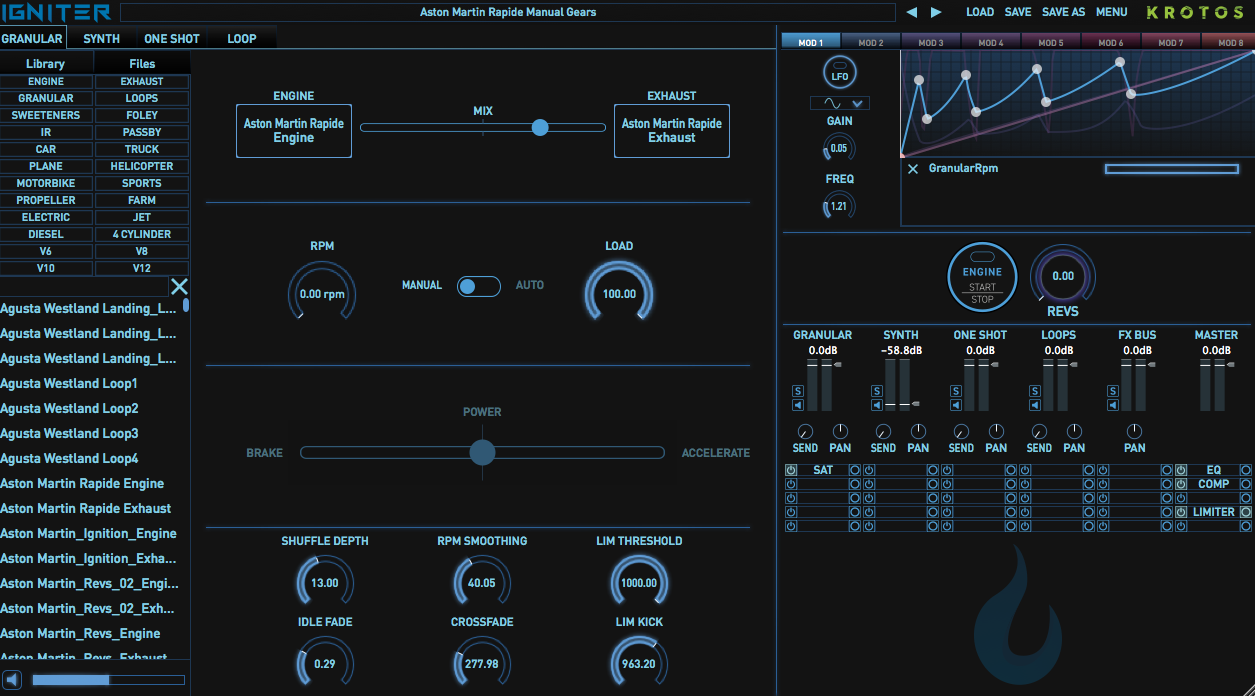Switch to the LOOP tab

point(242,39)
